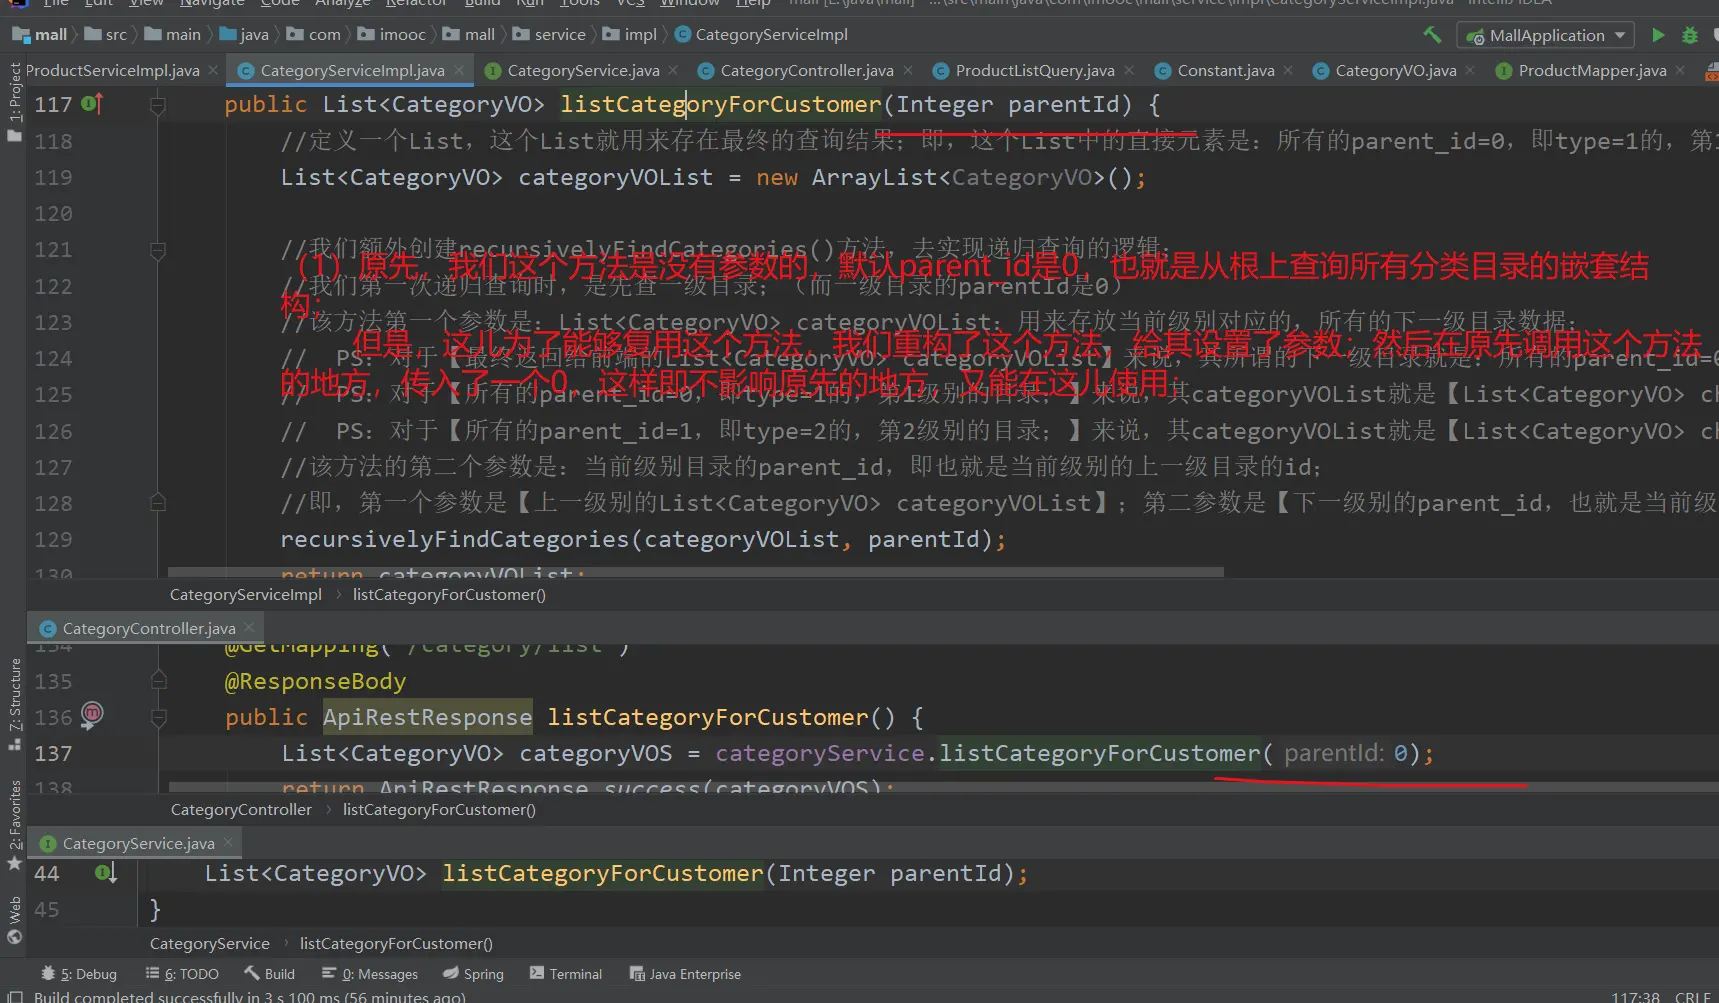Start debugging with the bug icon
The width and height of the screenshot is (1719, 1003).
click(x=1690, y=35)
